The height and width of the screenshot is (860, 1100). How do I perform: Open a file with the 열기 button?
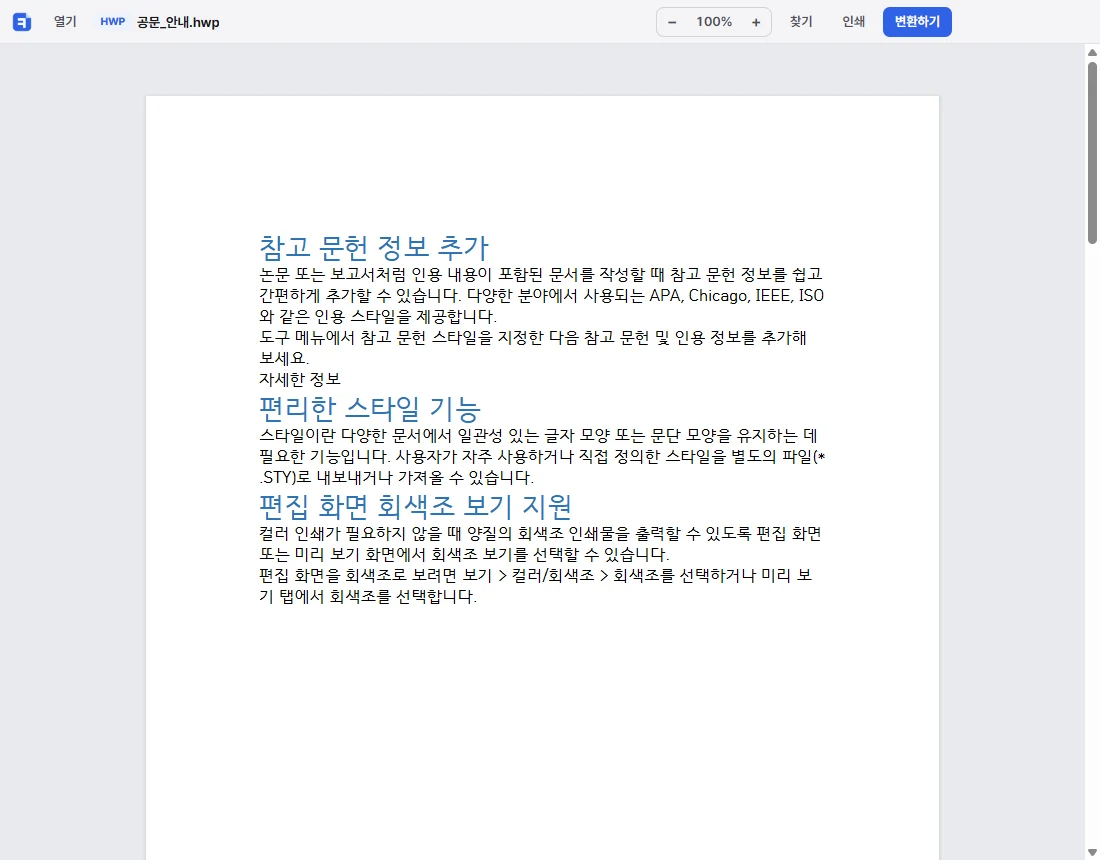pos(65,22)
